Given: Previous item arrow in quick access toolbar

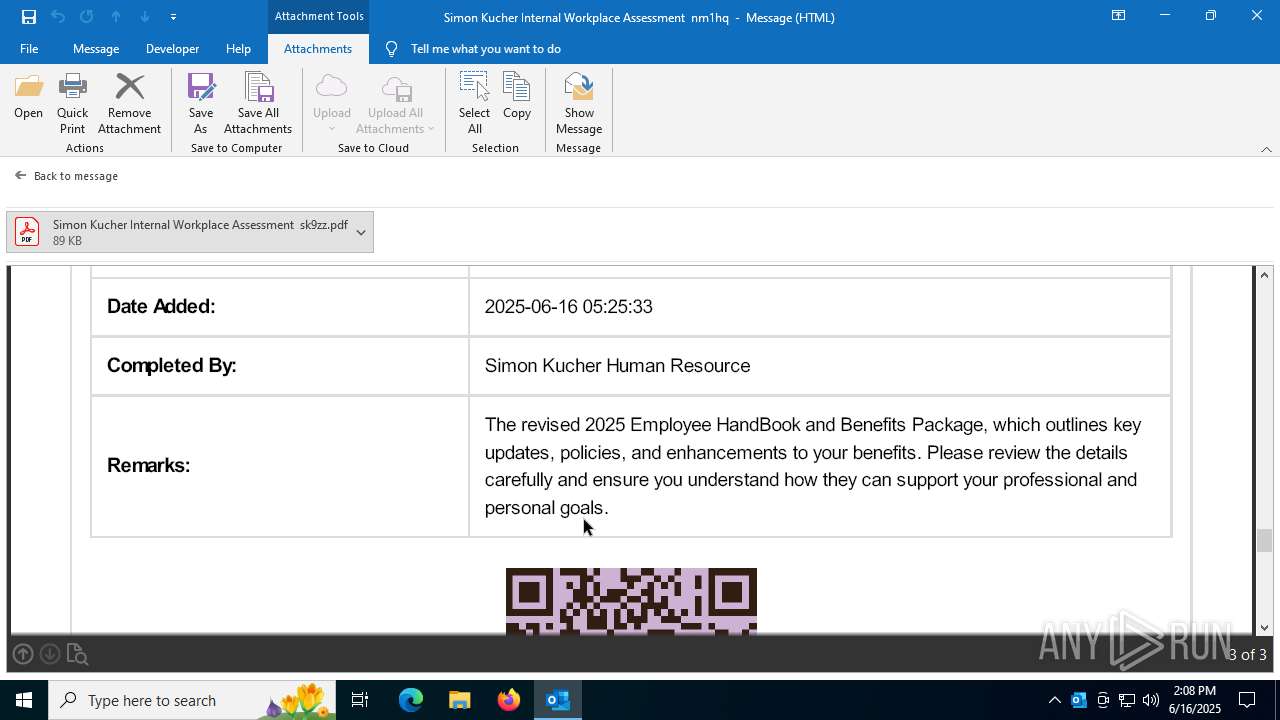Looking at the screenshot, I should pyautogui.click(x=116, y=16).
